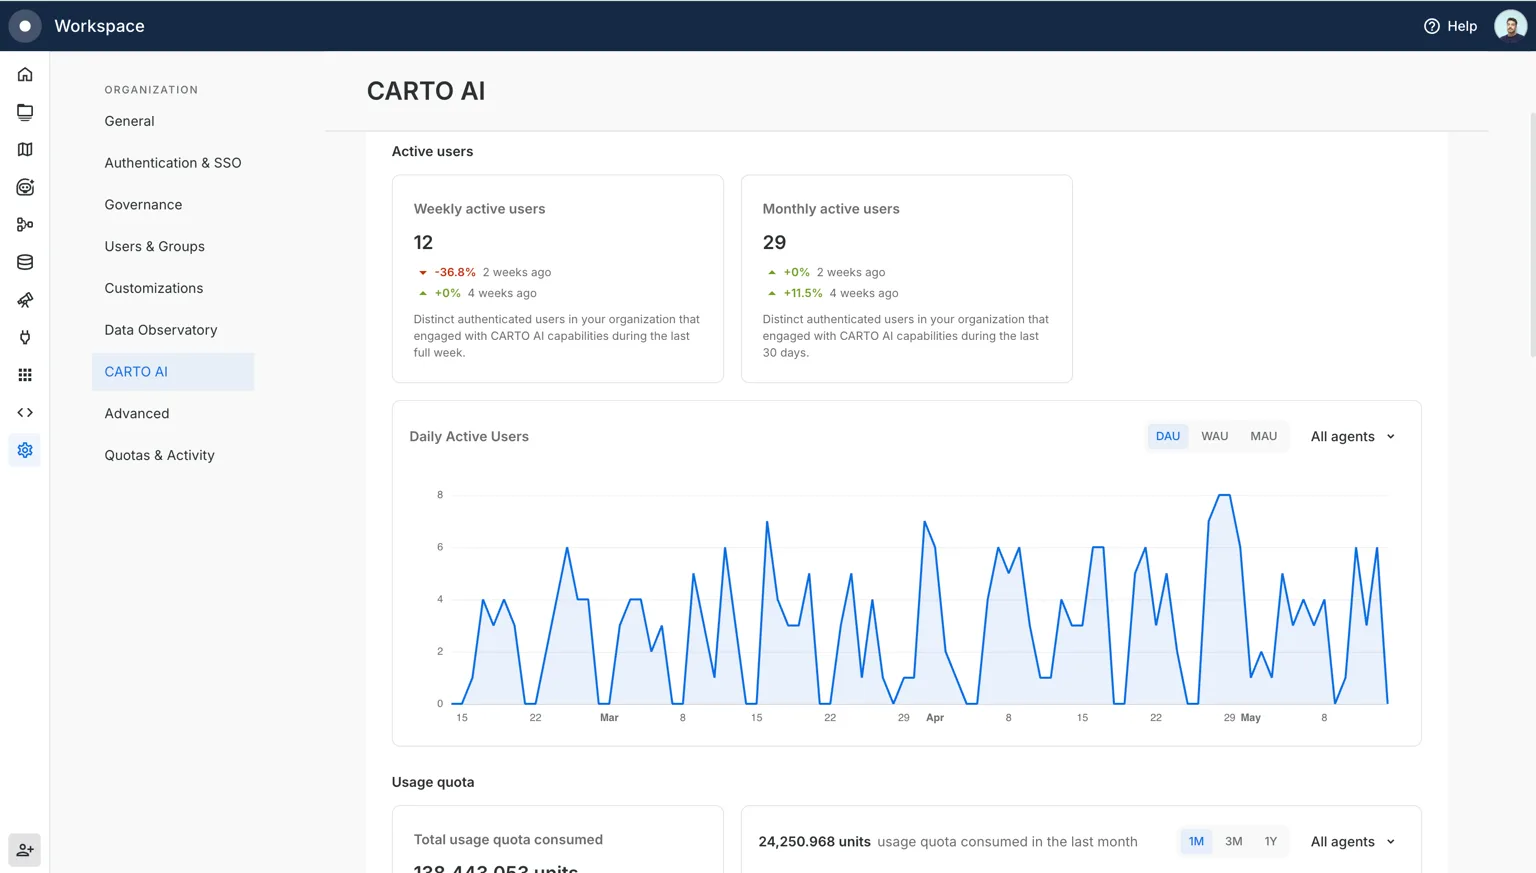This screenshot has height=873, width=1536.
Task: Open All agents dropdown in Usage quota
Action: (x=1352, y=841)
